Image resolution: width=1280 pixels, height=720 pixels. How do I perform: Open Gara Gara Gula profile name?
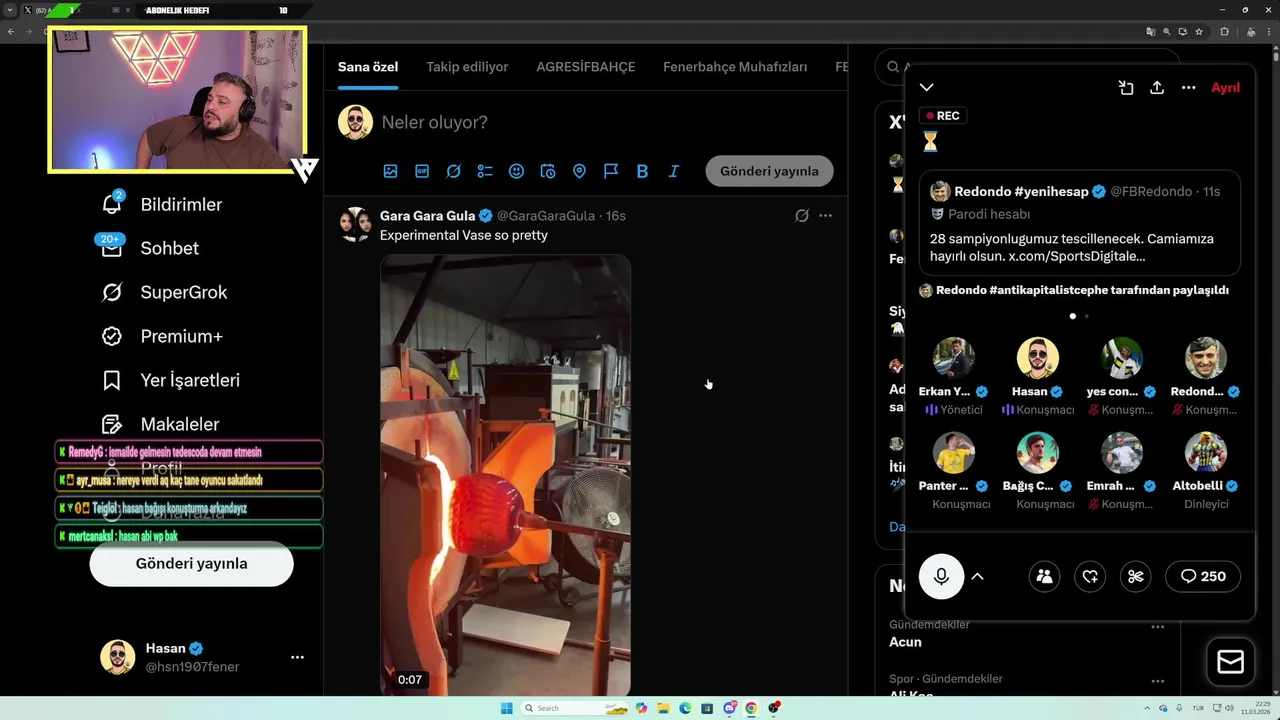tap(428, 215)
